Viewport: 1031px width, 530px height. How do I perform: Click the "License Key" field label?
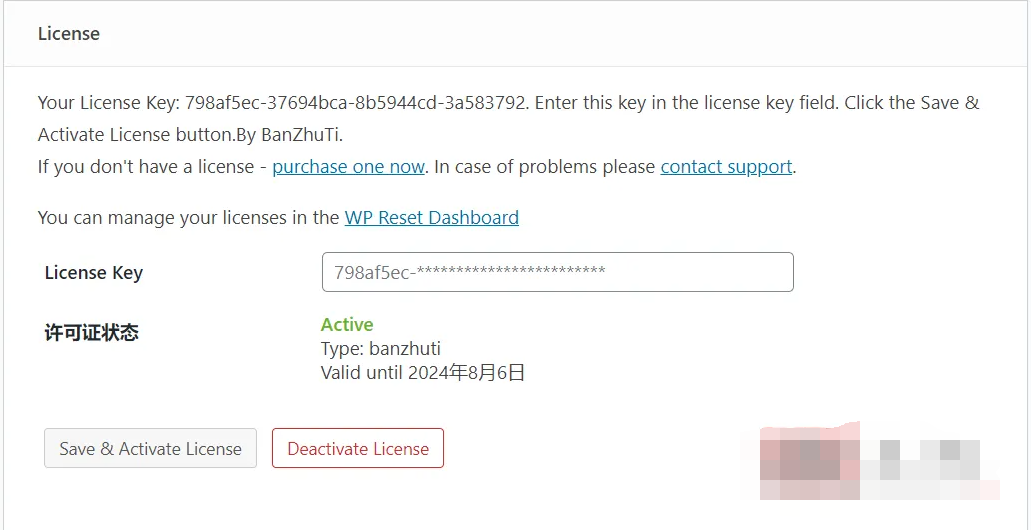tap(94, 272)
